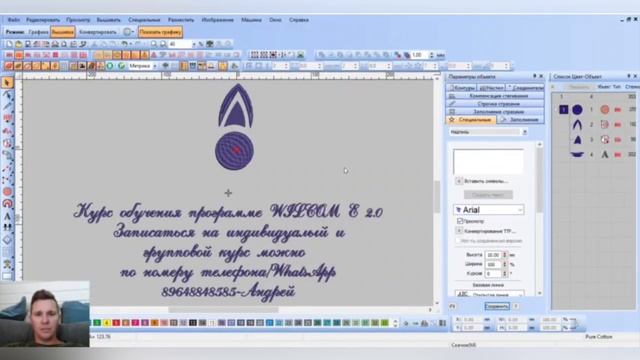Open the zoom level dropdown arrow

[x=193, y=44]
